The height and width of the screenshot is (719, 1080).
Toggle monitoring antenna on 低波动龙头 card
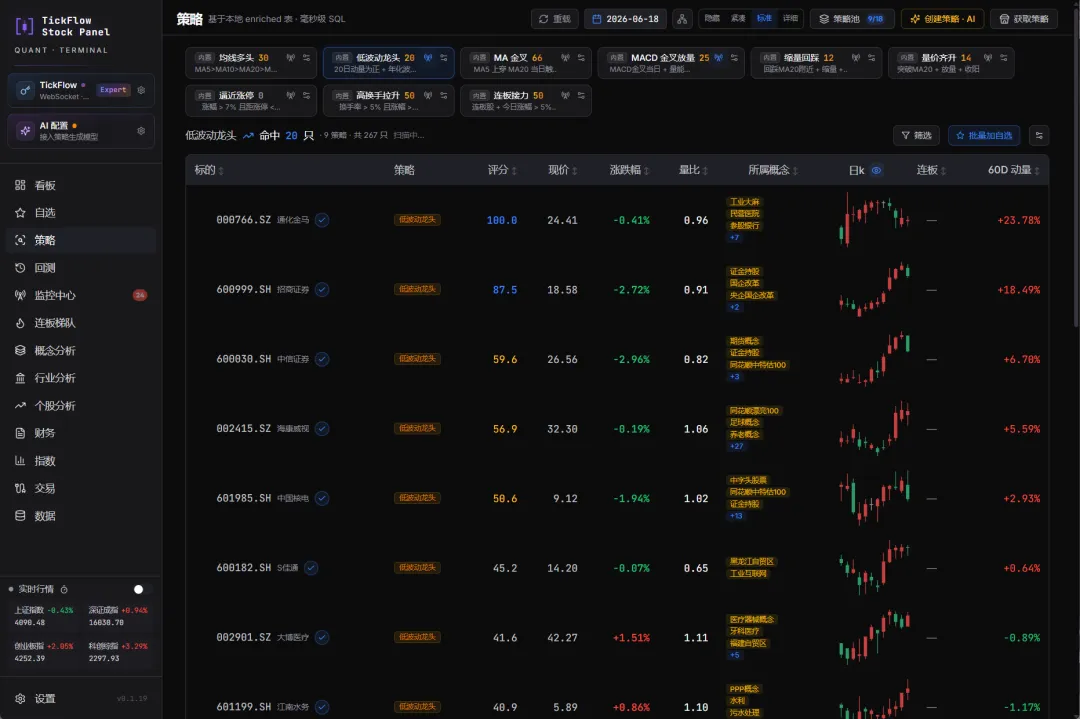(428, 58)
